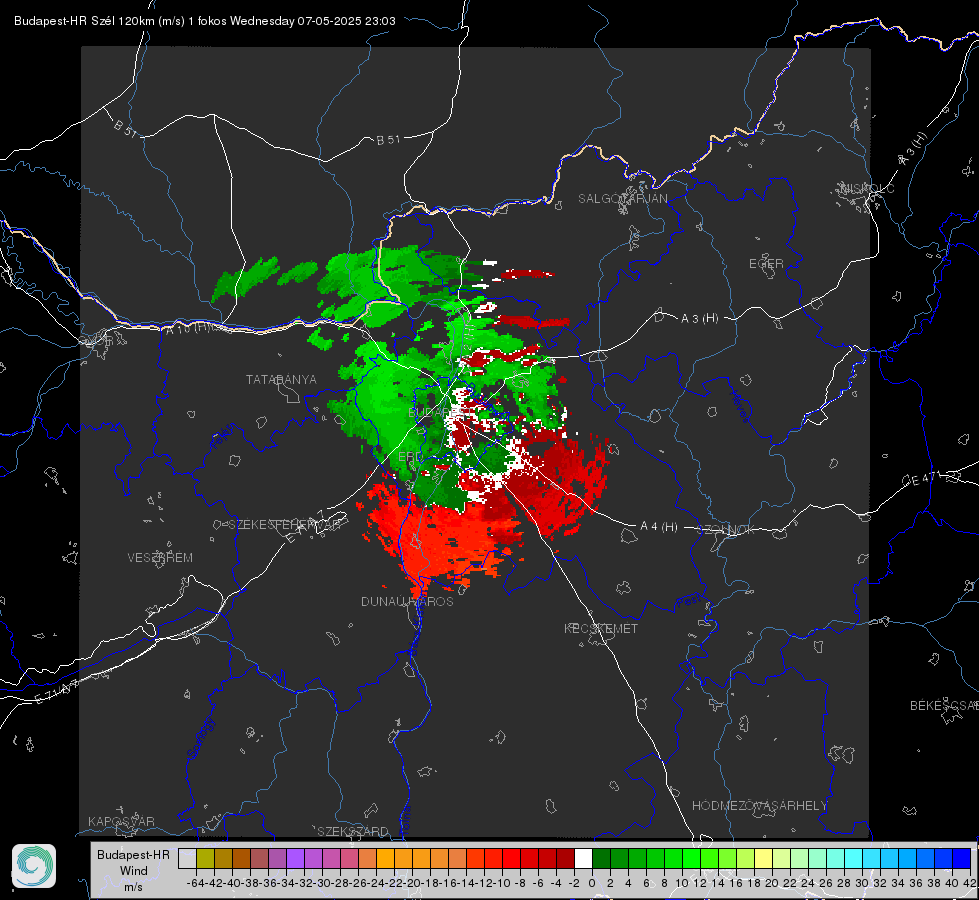Click the KECSKEMÉT city label
This screenshot has width=979, height=900.
tap(601, 629)
